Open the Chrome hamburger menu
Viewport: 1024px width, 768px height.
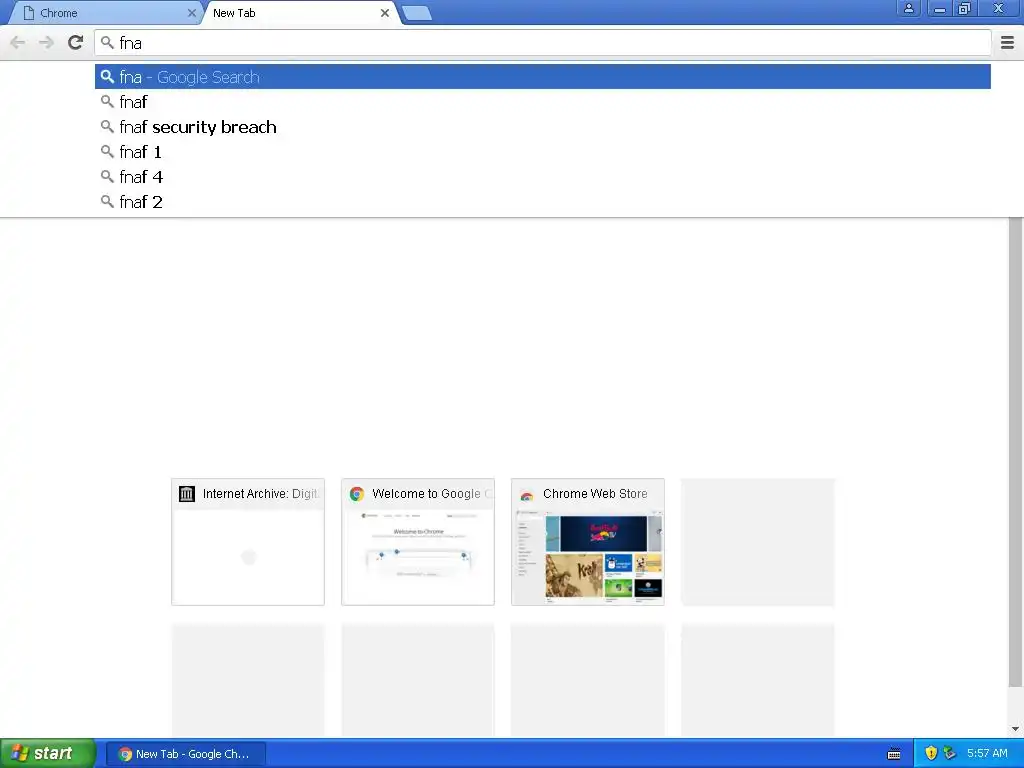1008,42
